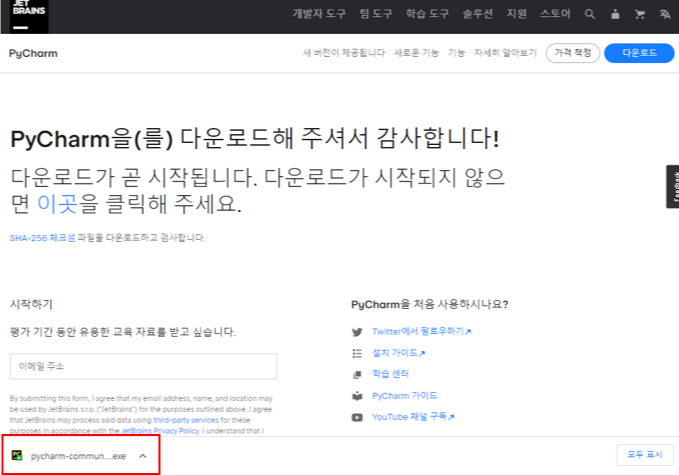Expand the downloaded file options chevron

point(143,456)
